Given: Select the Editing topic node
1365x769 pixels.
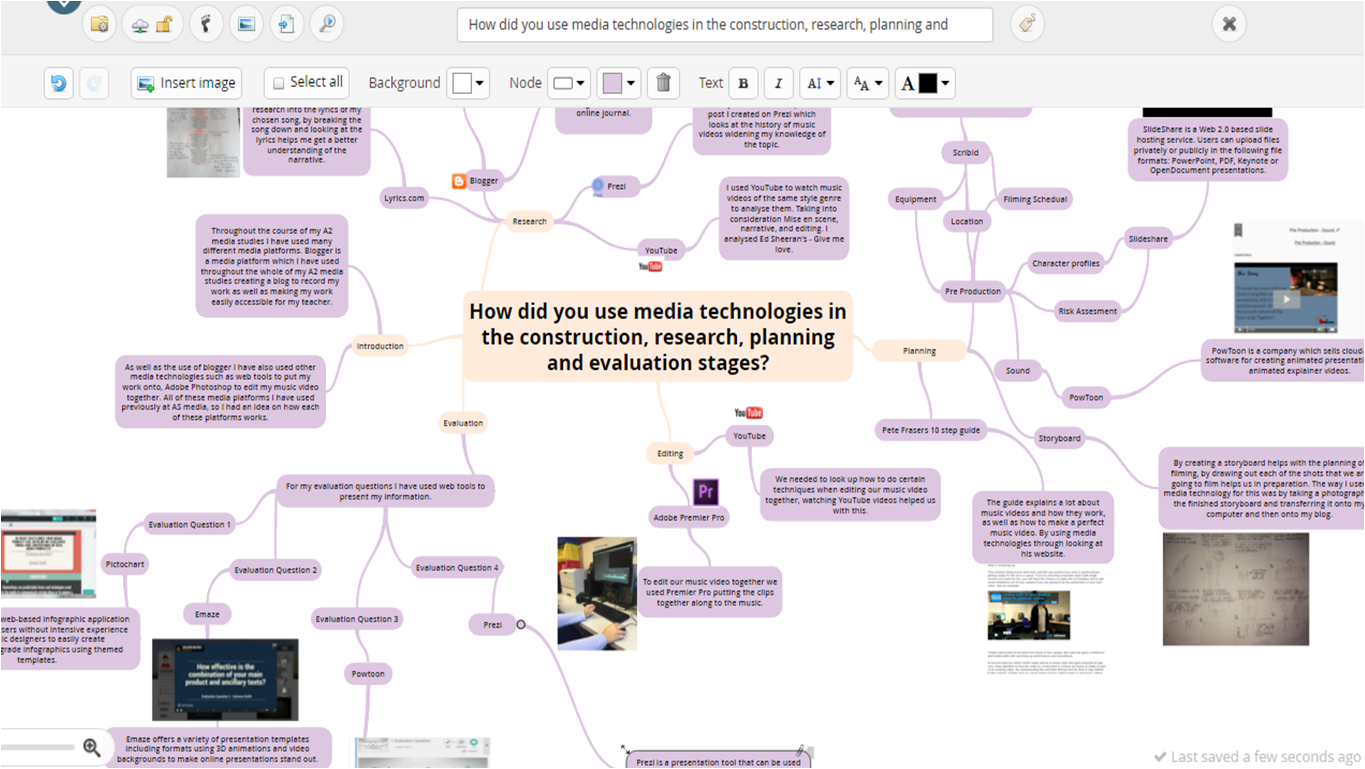Looking at the screenshot, I should coord(670,453).
